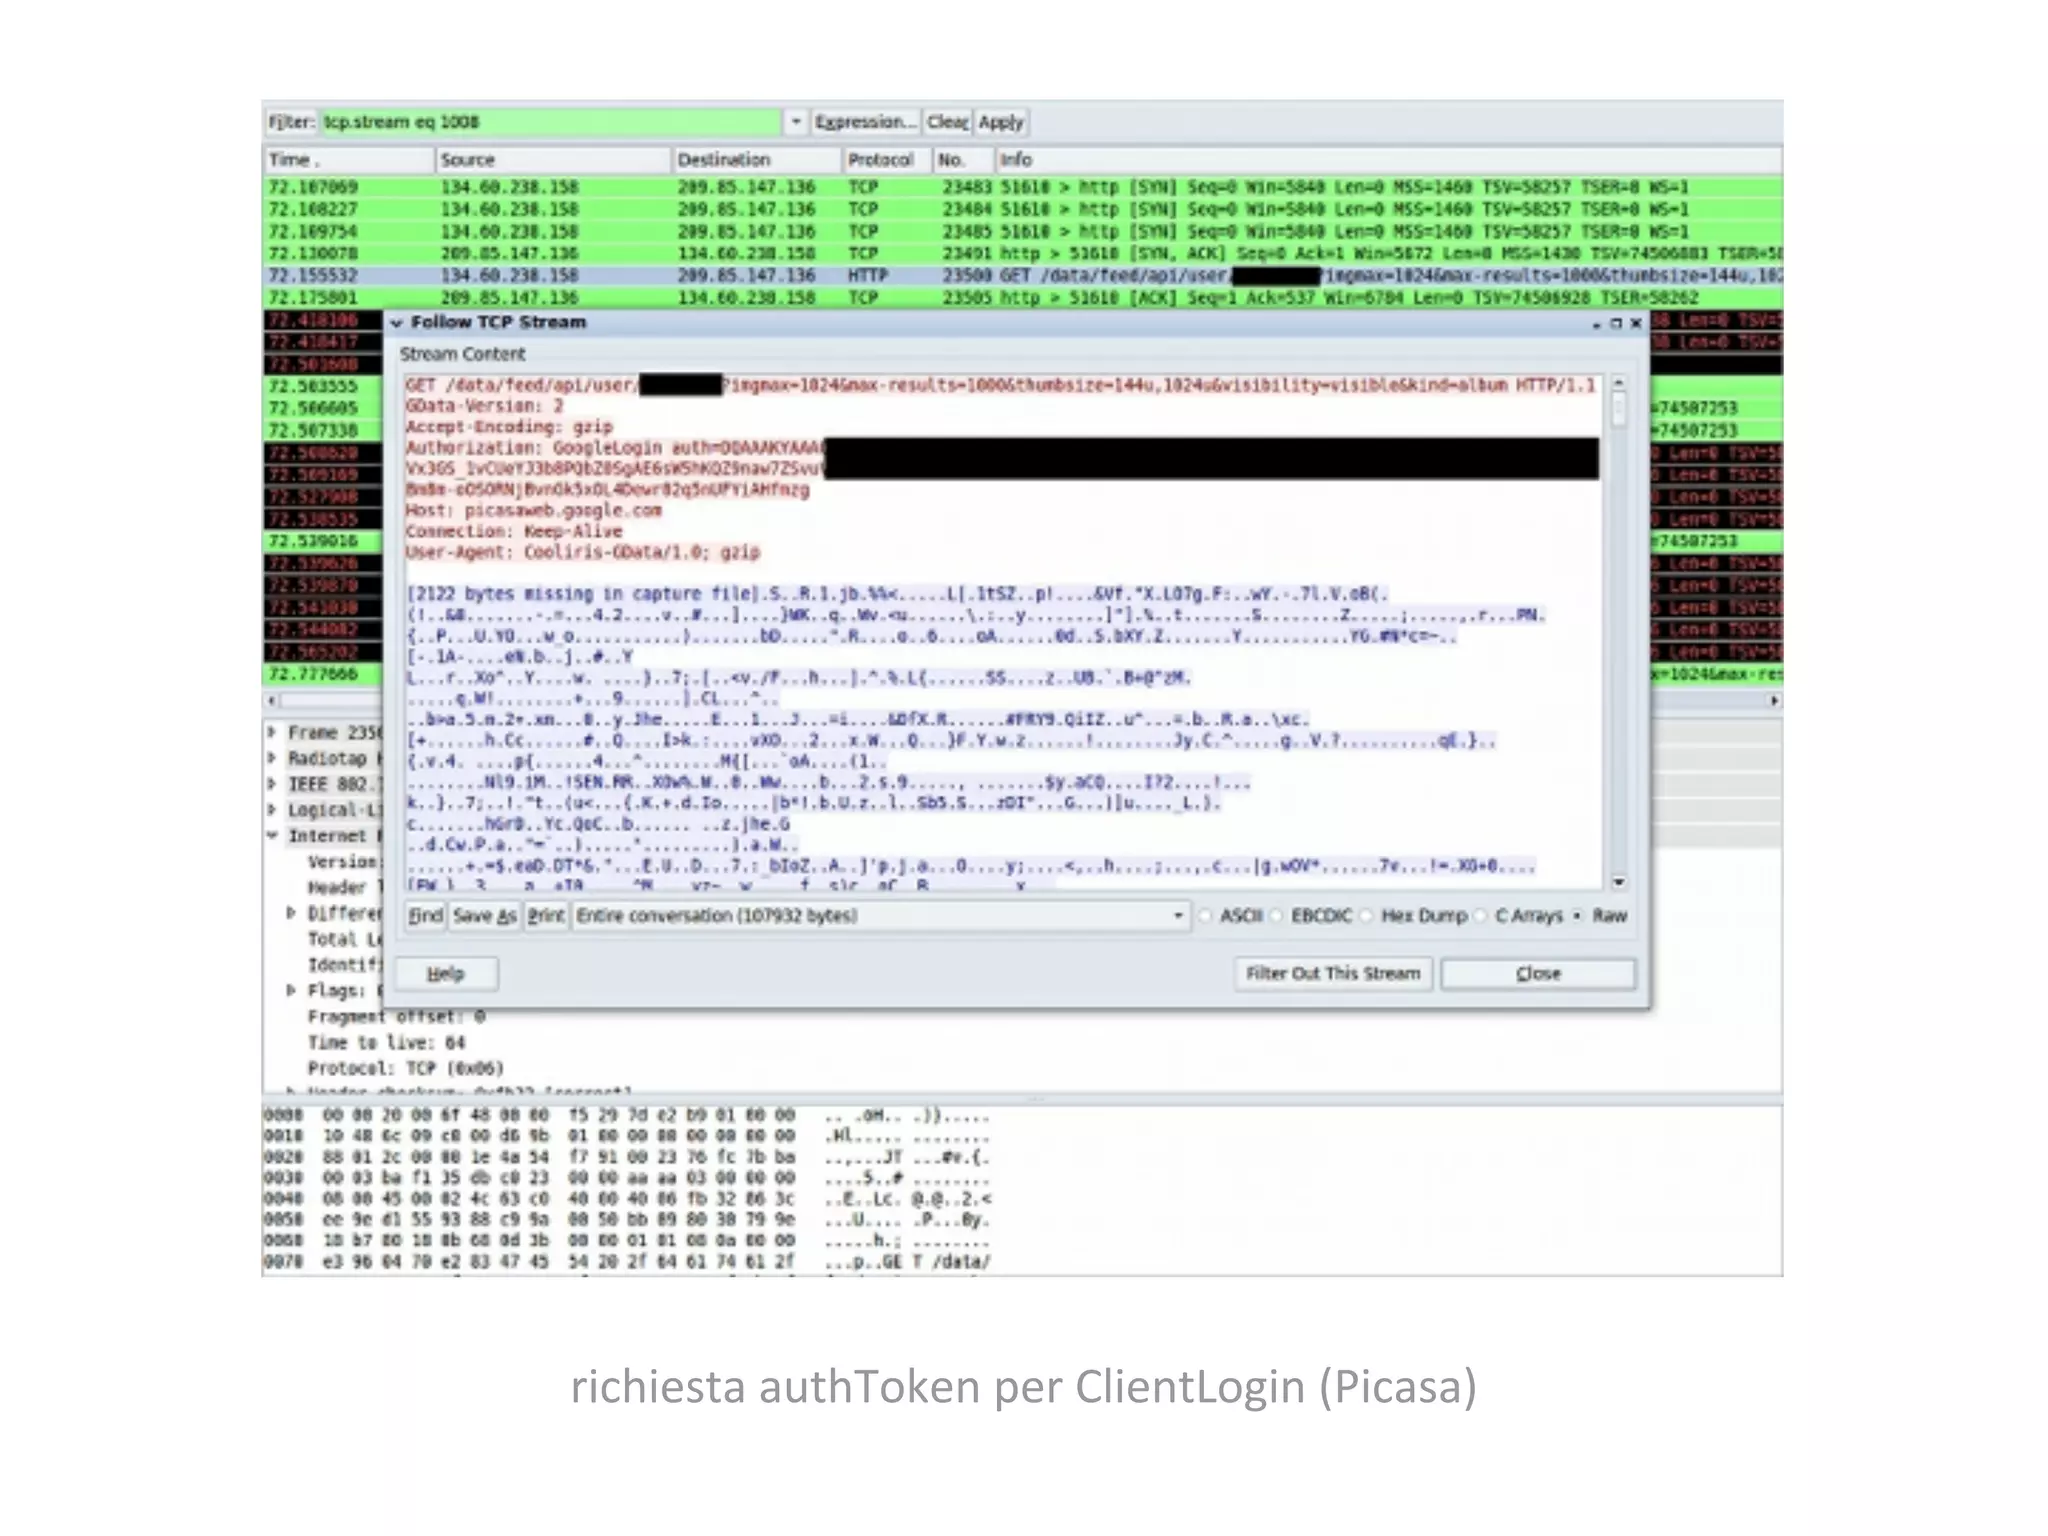
Task: Click Save As in the stream dialog
Action: click(x=485, y=916)
